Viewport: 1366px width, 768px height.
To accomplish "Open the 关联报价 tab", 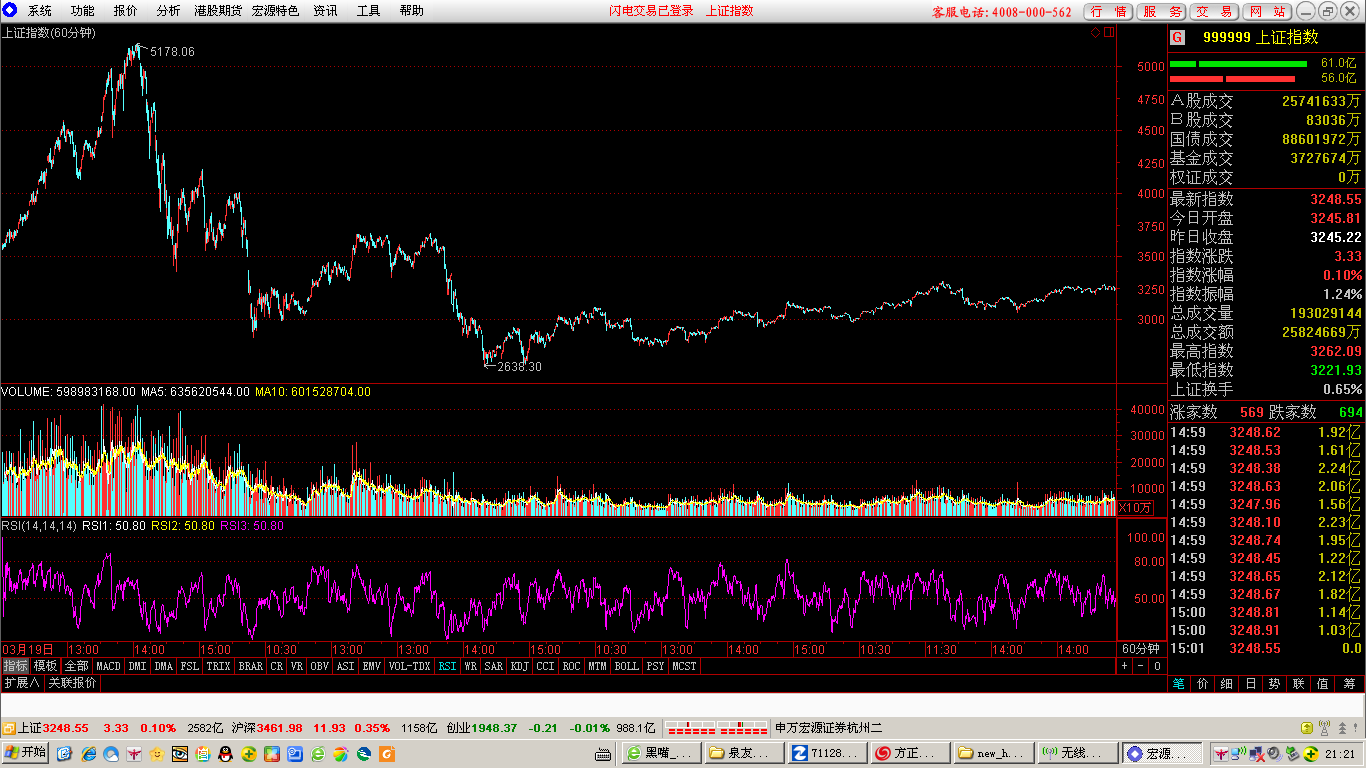I will tap(73, 683).
